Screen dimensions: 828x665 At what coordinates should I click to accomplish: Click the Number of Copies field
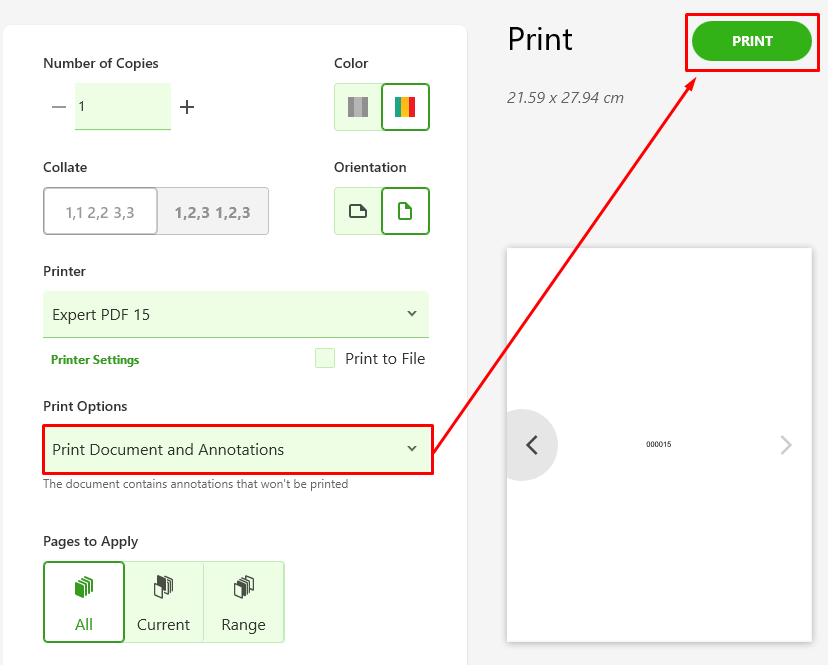click(x=123, y=106)
